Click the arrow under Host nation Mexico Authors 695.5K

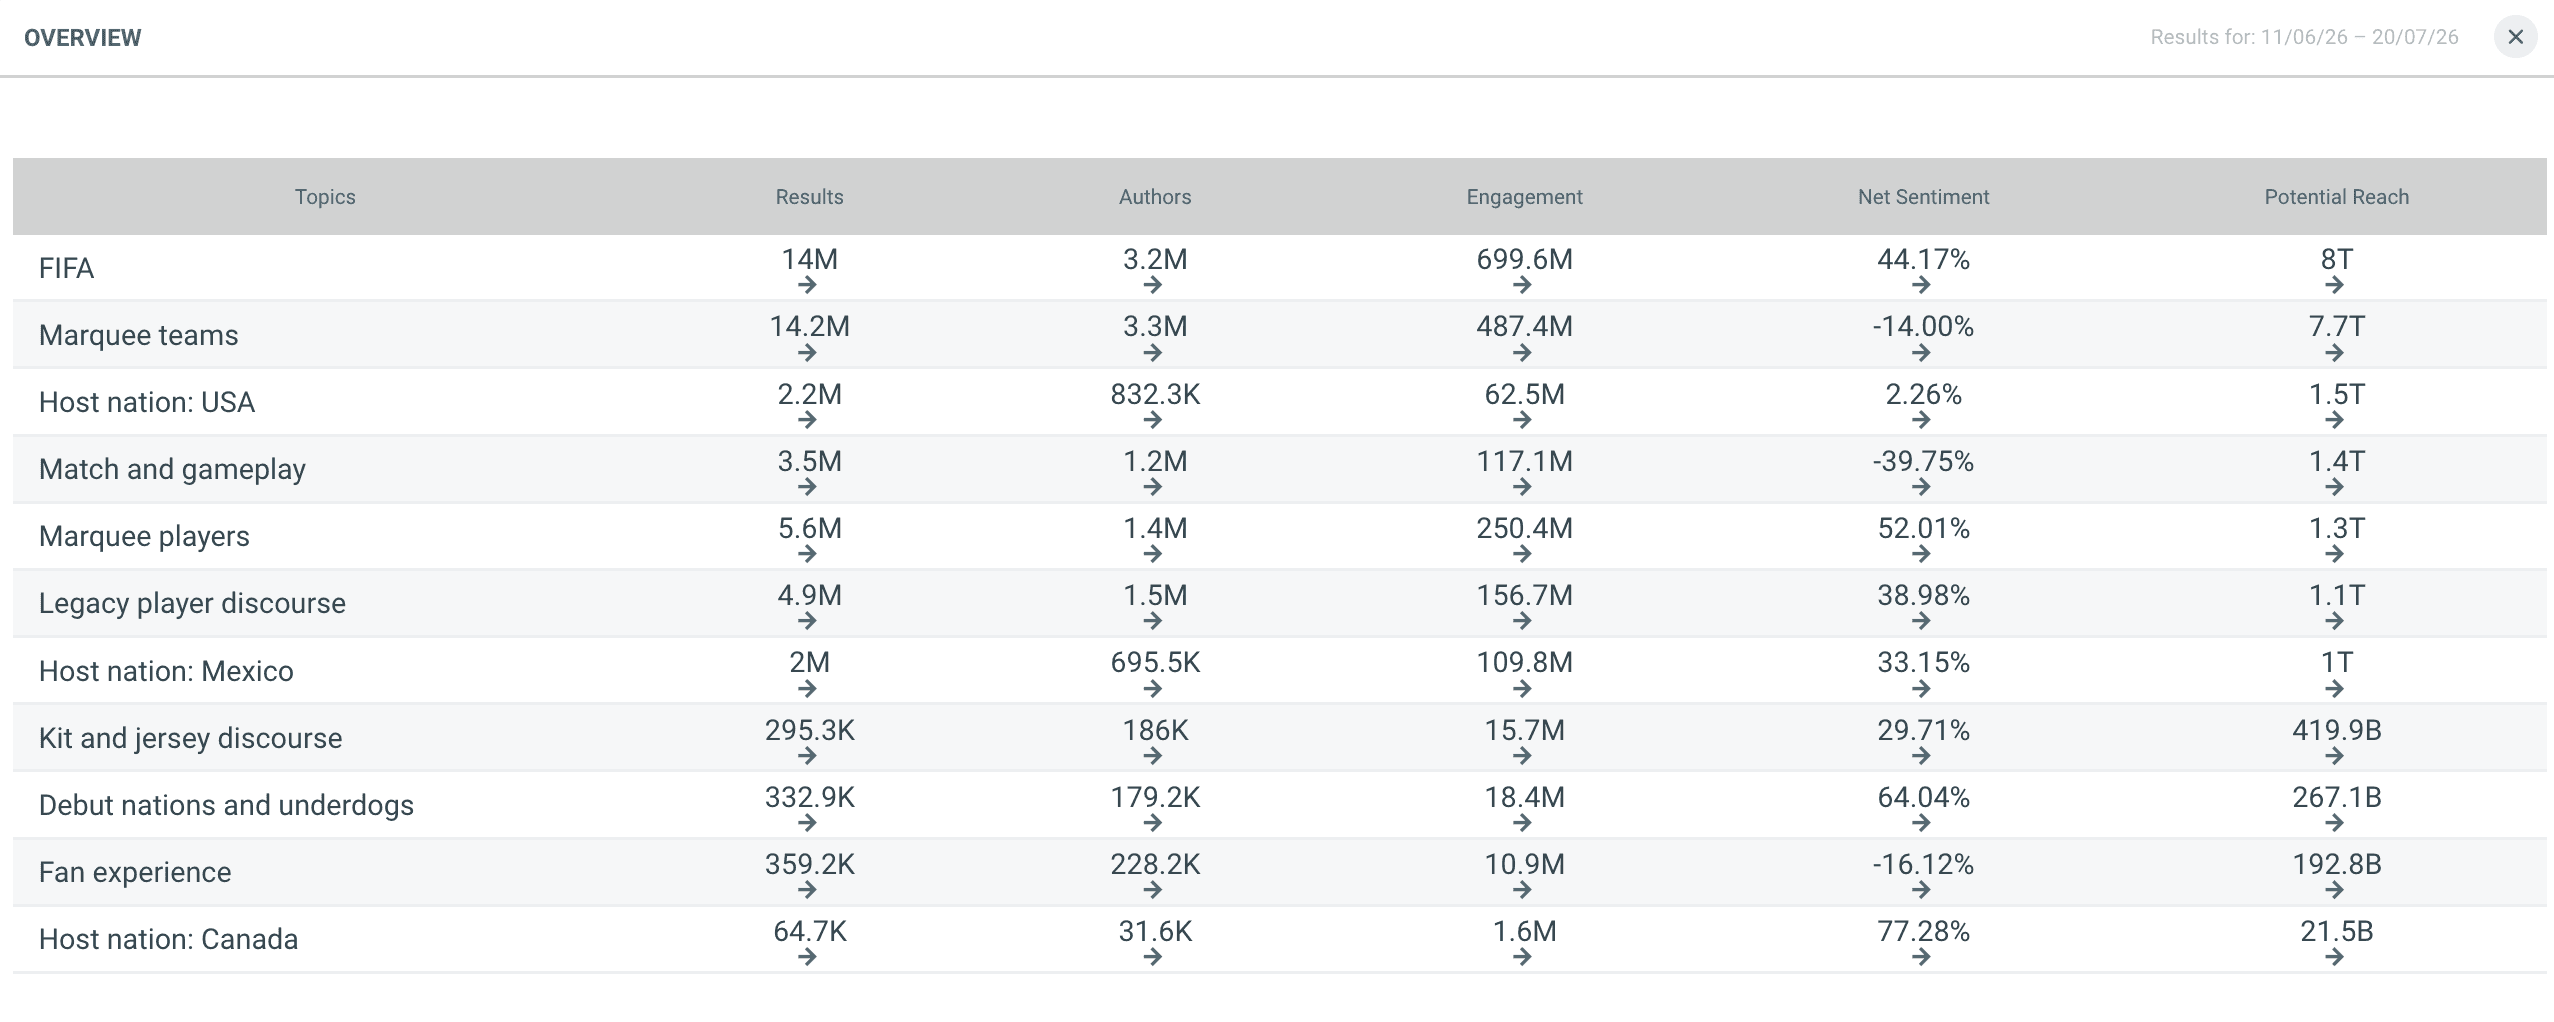coord(1153,689)
